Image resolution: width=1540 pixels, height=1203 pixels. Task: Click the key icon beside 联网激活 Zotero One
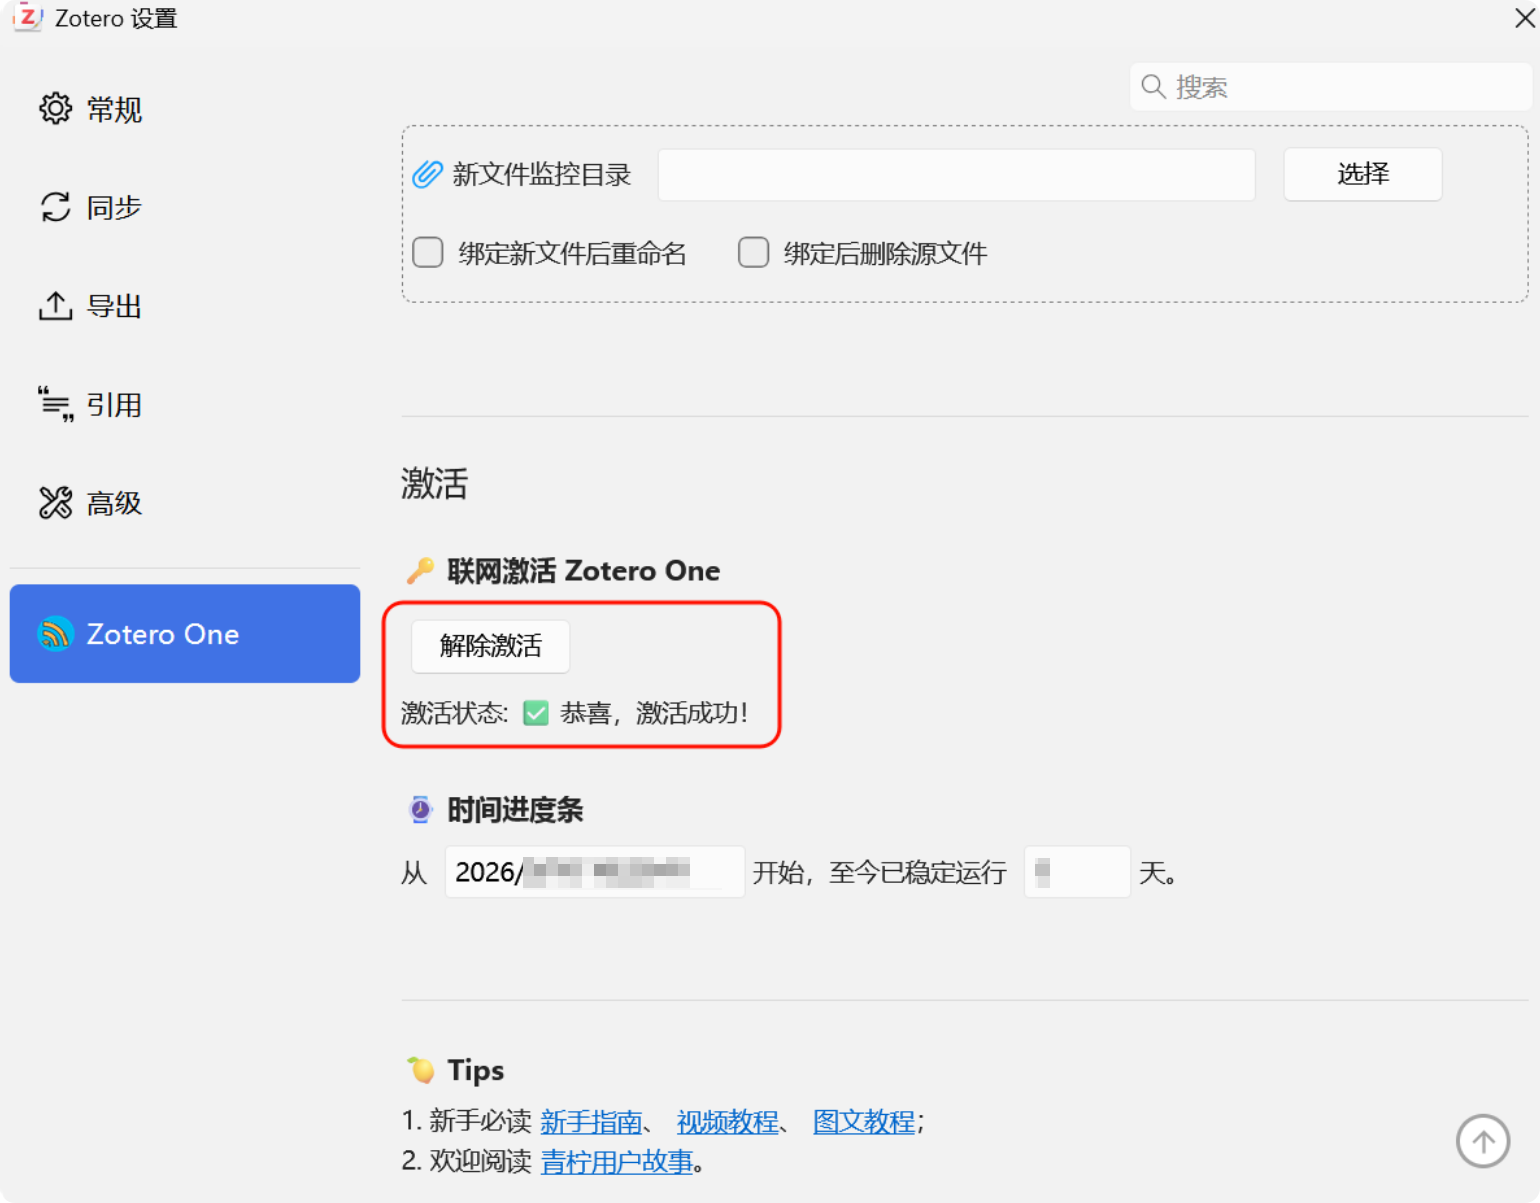coord(420,570)
